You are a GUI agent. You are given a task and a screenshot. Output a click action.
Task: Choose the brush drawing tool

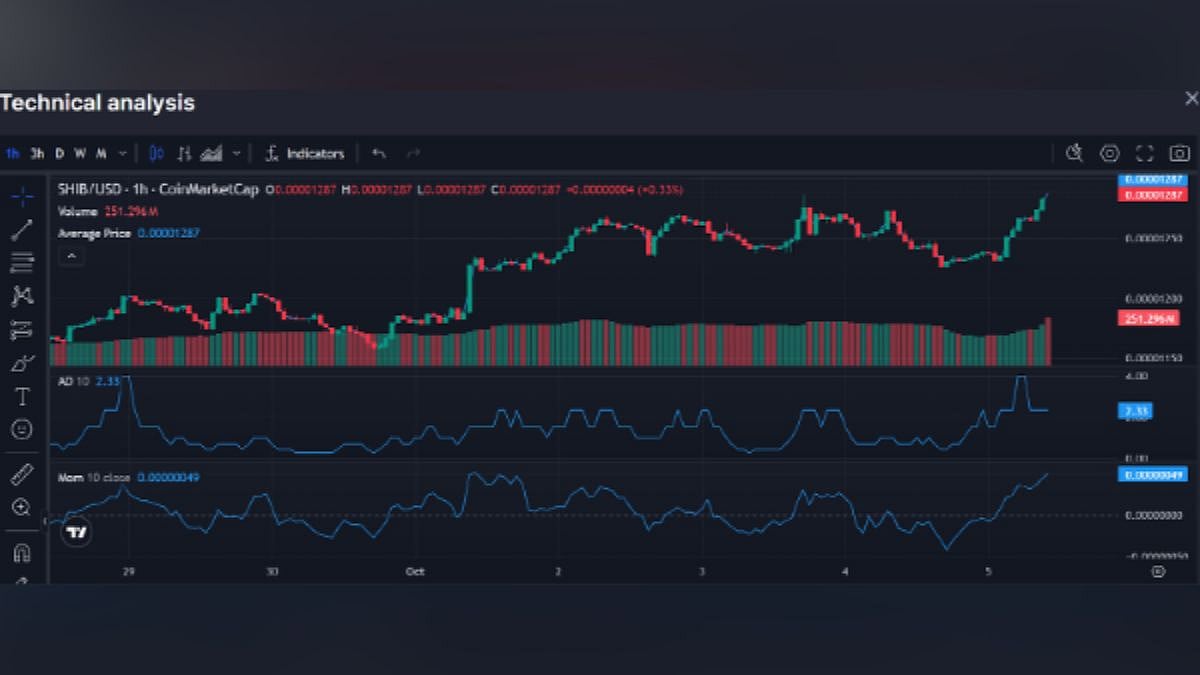(22, 363)
